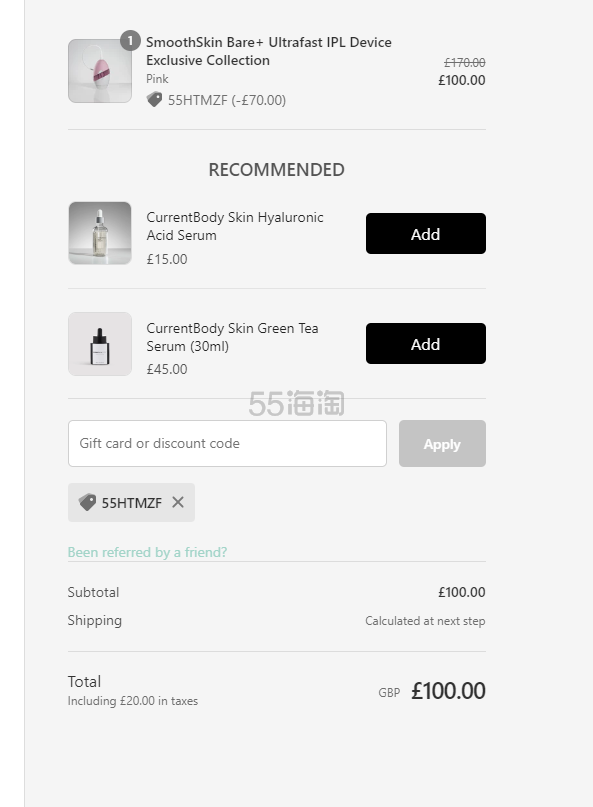Click the Hyaluronic Acid Serum product image

[x=99, y=233]
